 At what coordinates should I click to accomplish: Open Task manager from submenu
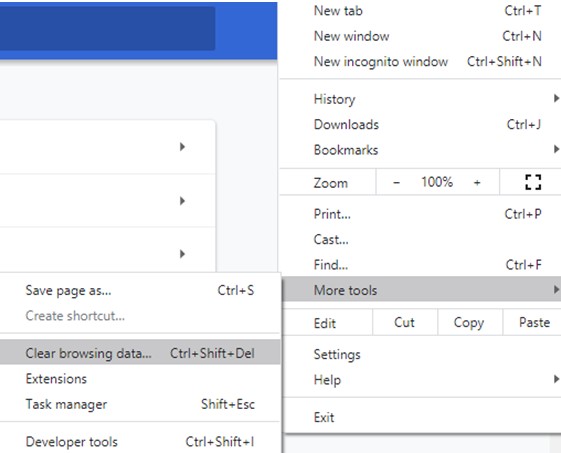click(x=140, y=404)
